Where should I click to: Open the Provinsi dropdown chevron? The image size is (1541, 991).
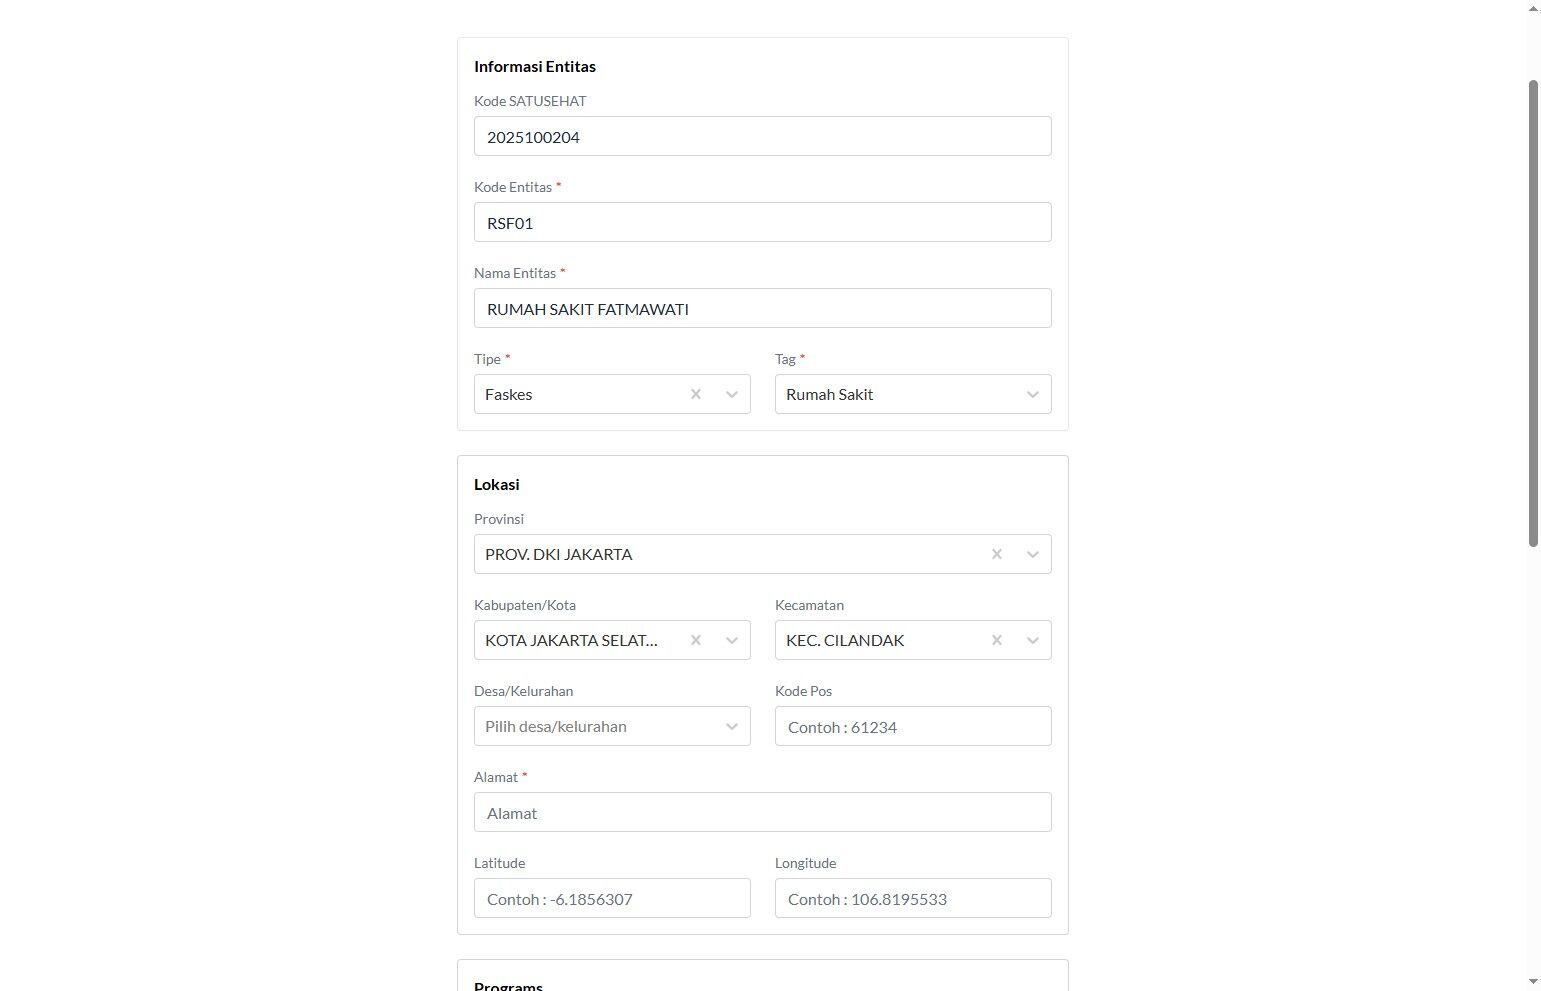(x=1033, y=554)
